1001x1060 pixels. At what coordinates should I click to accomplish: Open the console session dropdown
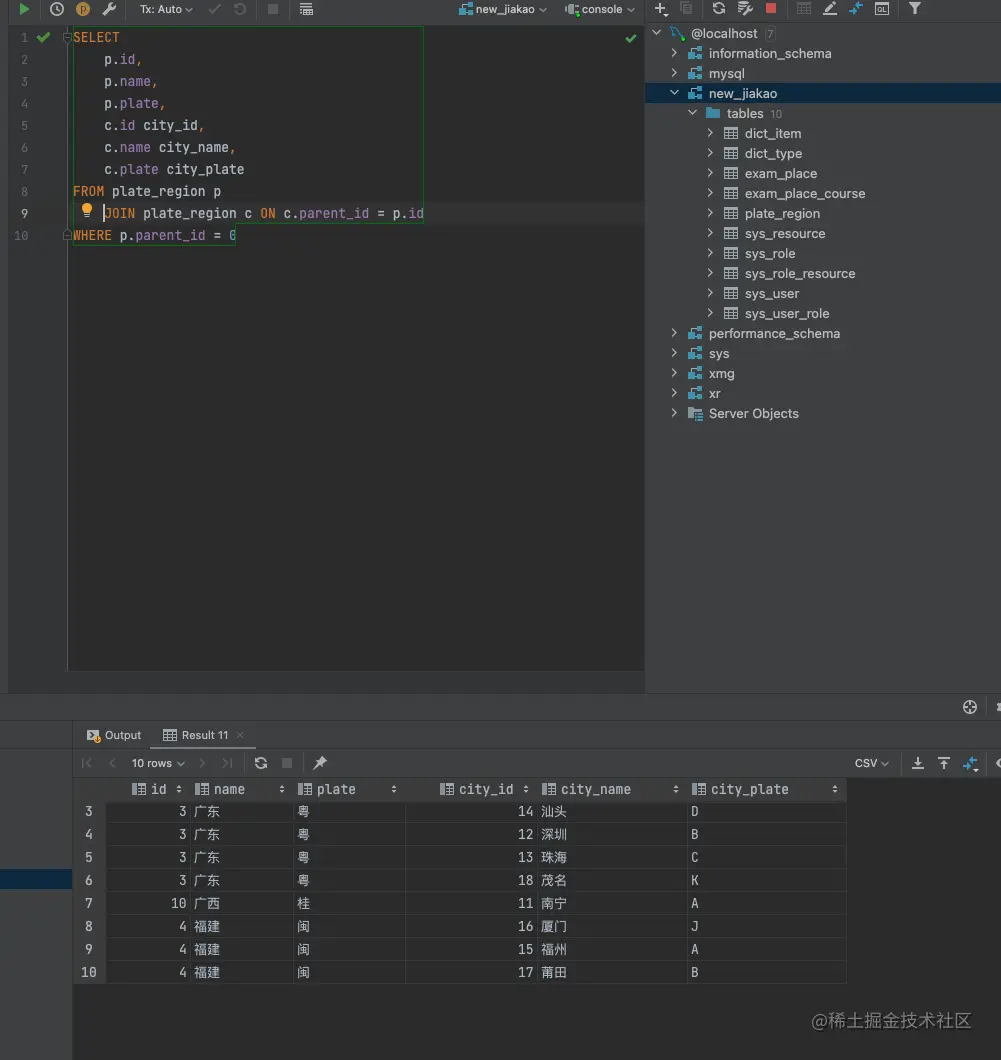point(600,9)
